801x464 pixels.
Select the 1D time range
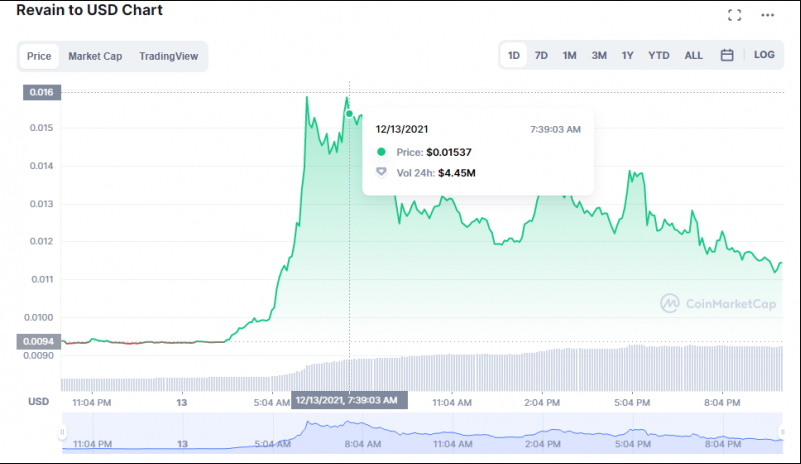(x=513, y=55)
